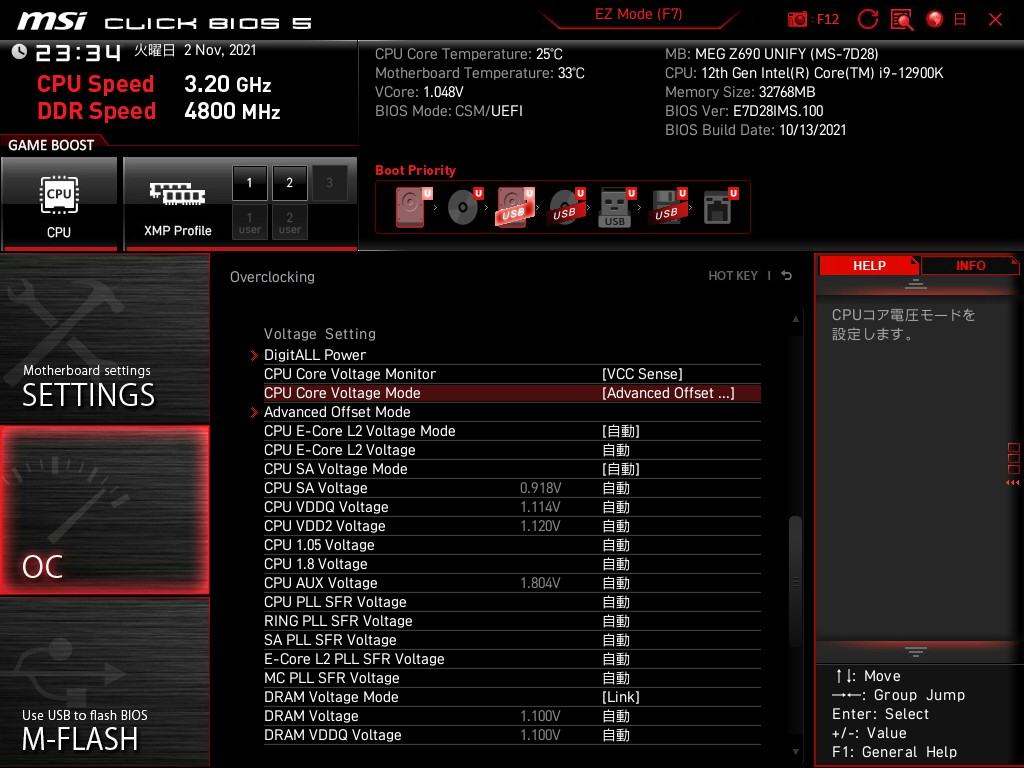
Task: Switch to EZ Mode (F7)
Action: coord(638,14)
